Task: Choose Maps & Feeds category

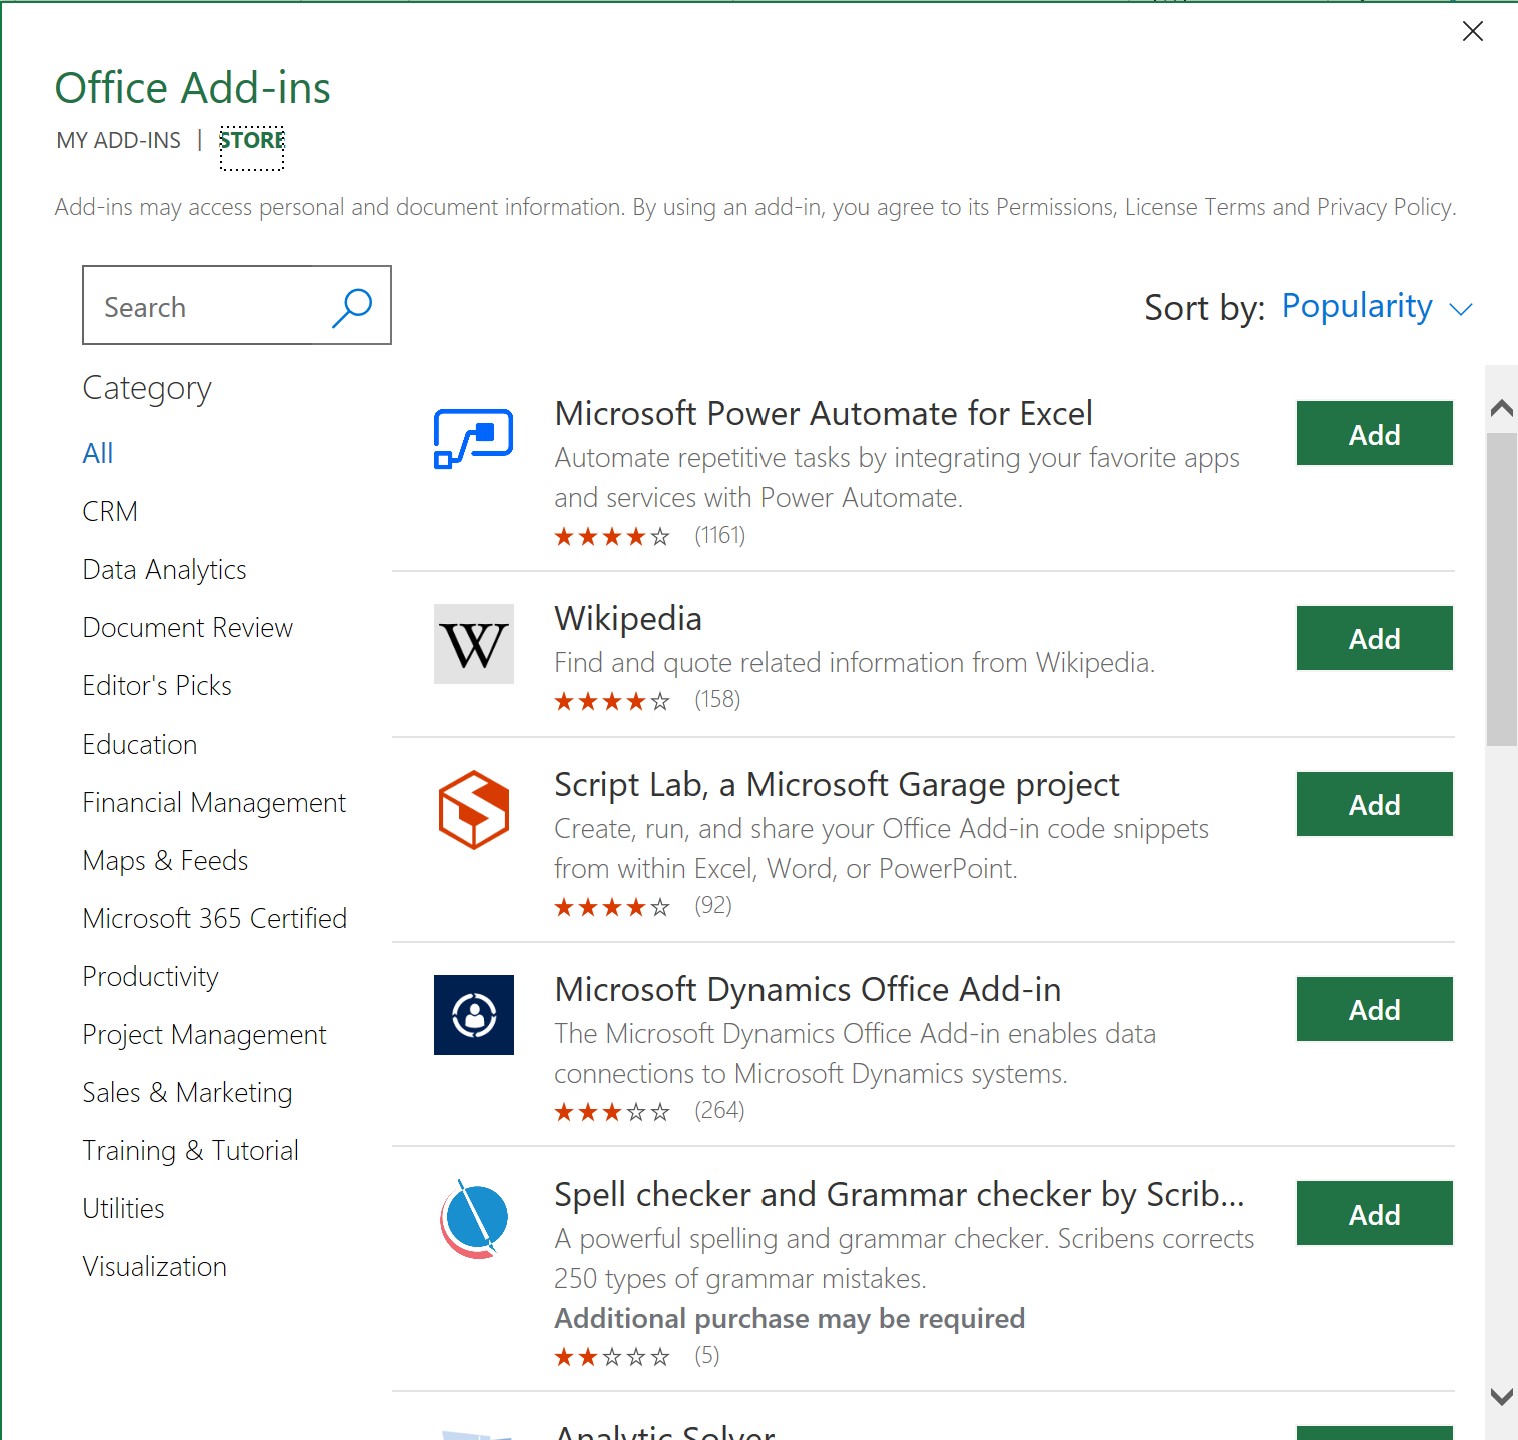Action: 165,861
